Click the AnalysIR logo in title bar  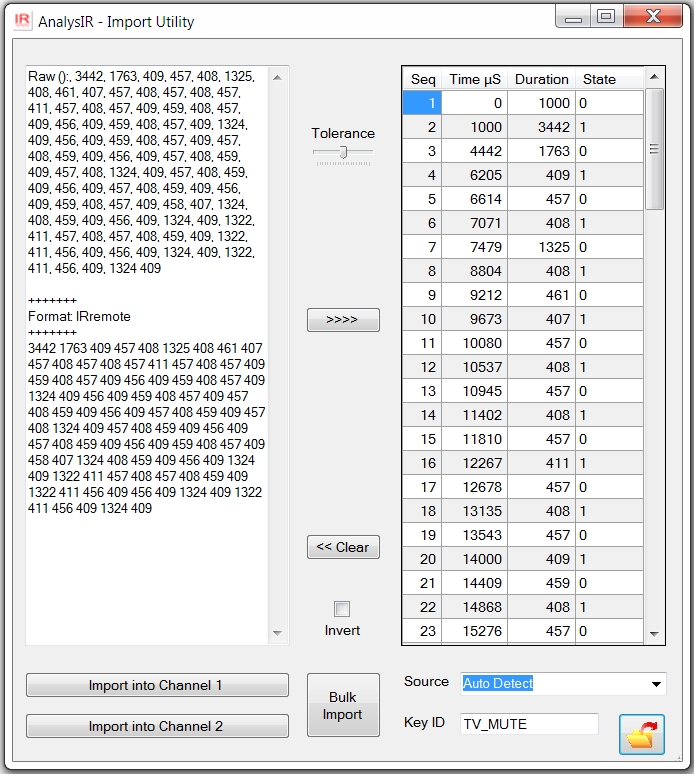(x=22, y=21)
